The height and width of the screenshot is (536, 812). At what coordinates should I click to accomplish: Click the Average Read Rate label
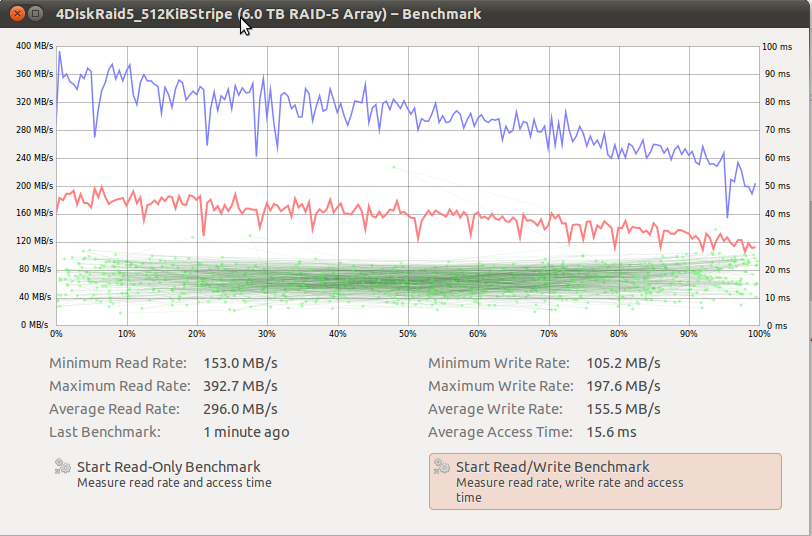click(114, 409)
